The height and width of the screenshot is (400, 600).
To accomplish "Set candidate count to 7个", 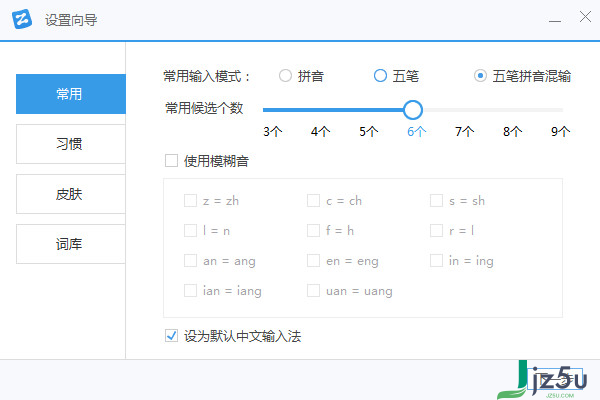I will 465,132.
